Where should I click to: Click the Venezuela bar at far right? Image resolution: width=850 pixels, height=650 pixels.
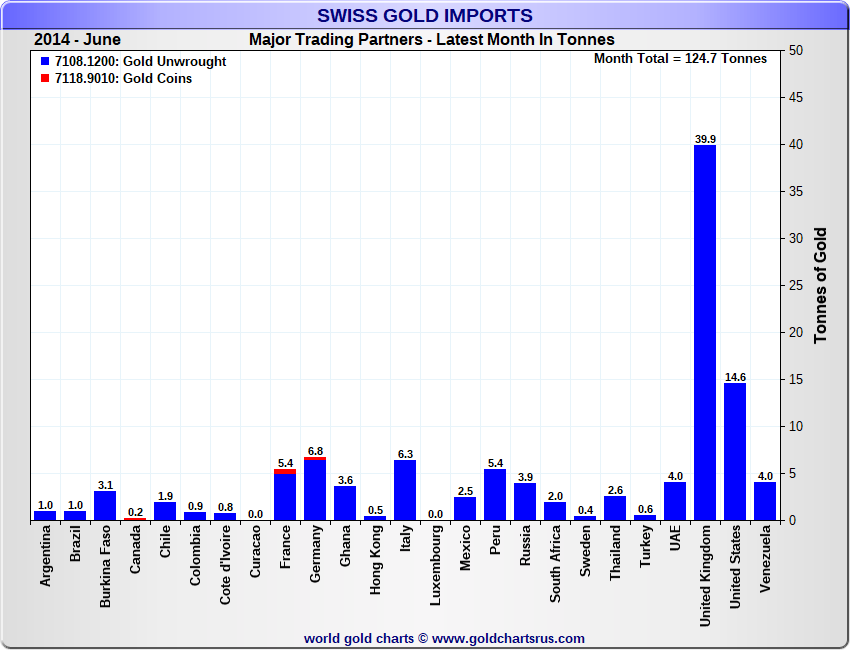click(x=765, y=501)
